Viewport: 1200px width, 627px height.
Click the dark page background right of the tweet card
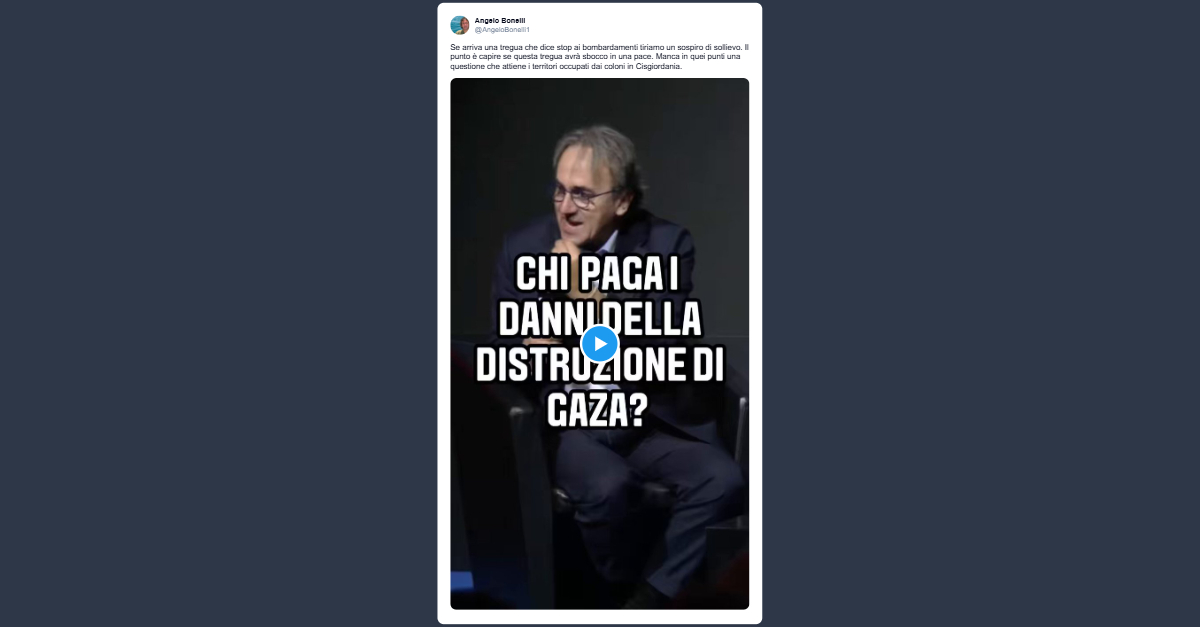point(981,313)
